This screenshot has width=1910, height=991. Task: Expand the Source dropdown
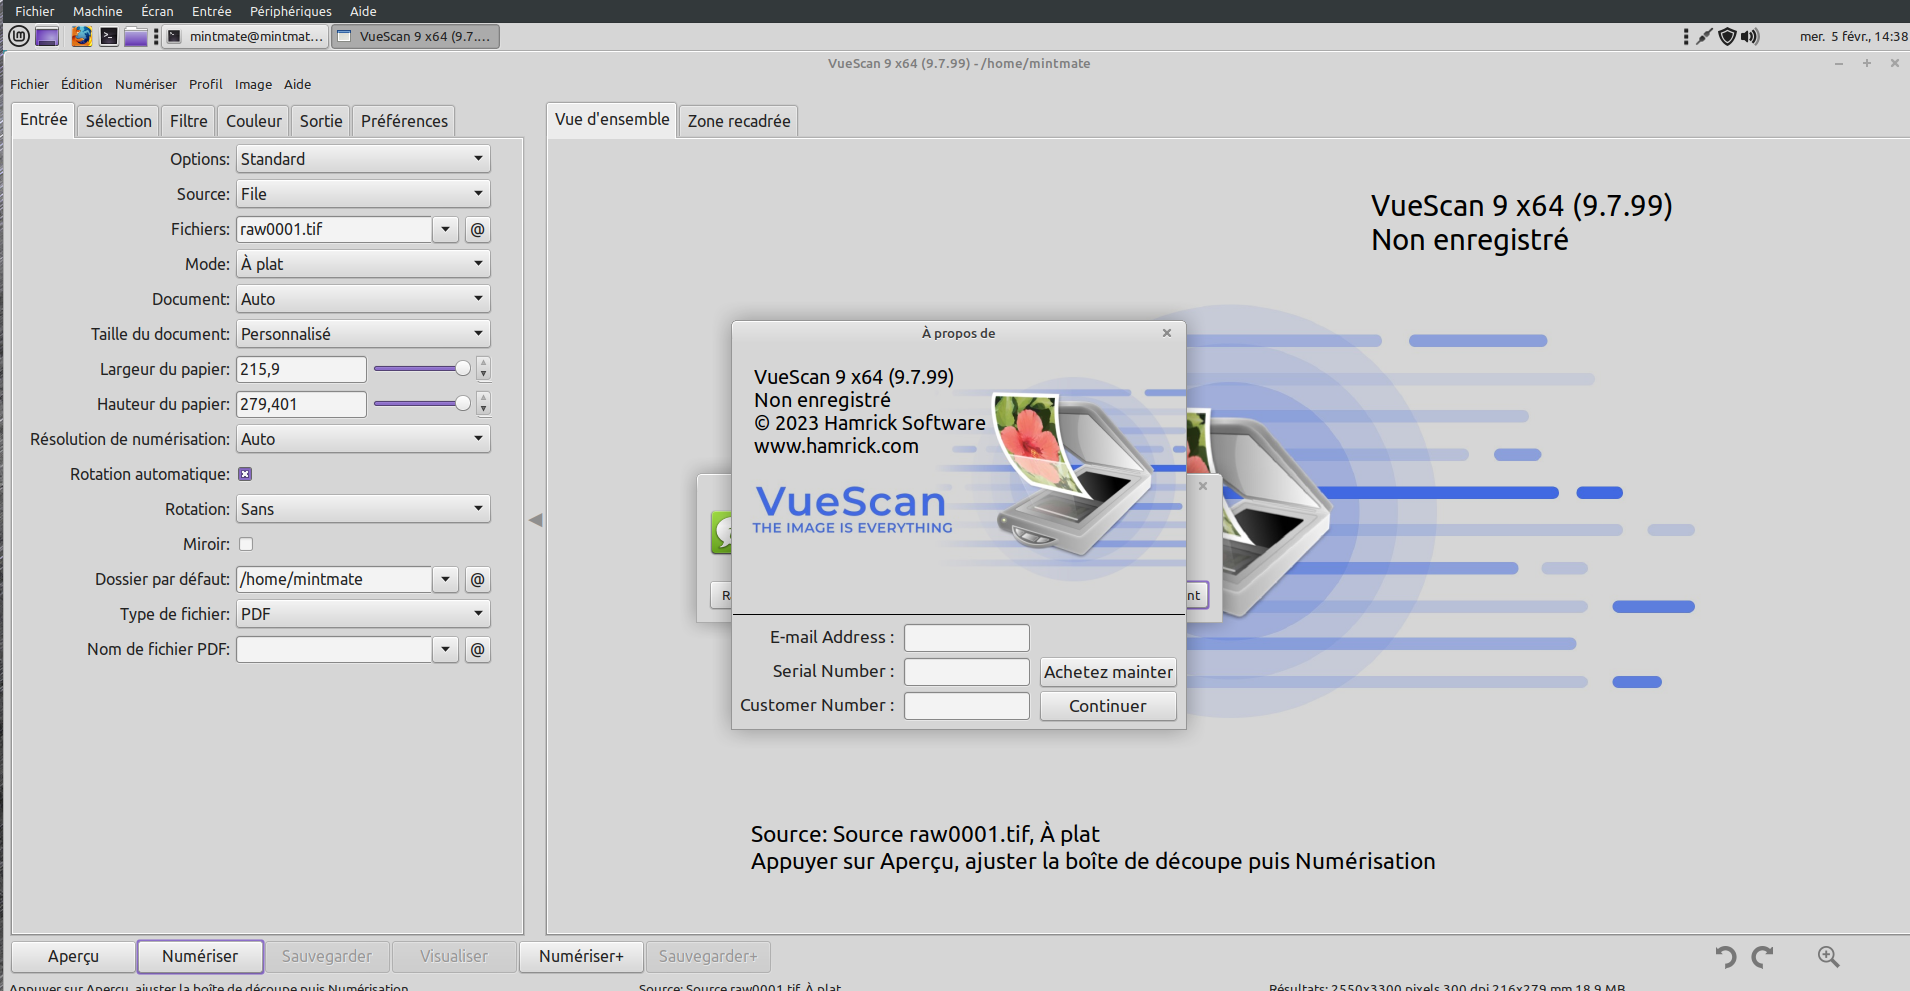click(363, 194)
